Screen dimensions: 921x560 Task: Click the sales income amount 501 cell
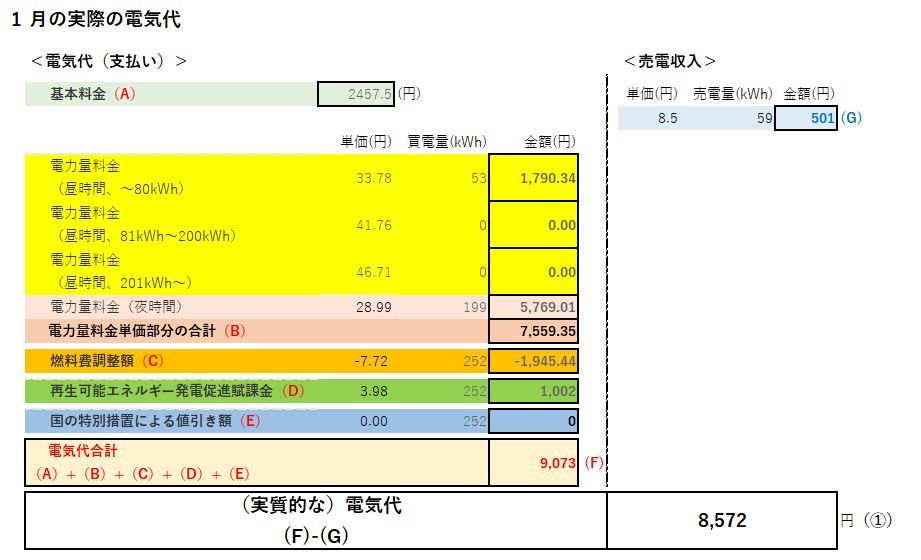(x=807, y=118)
